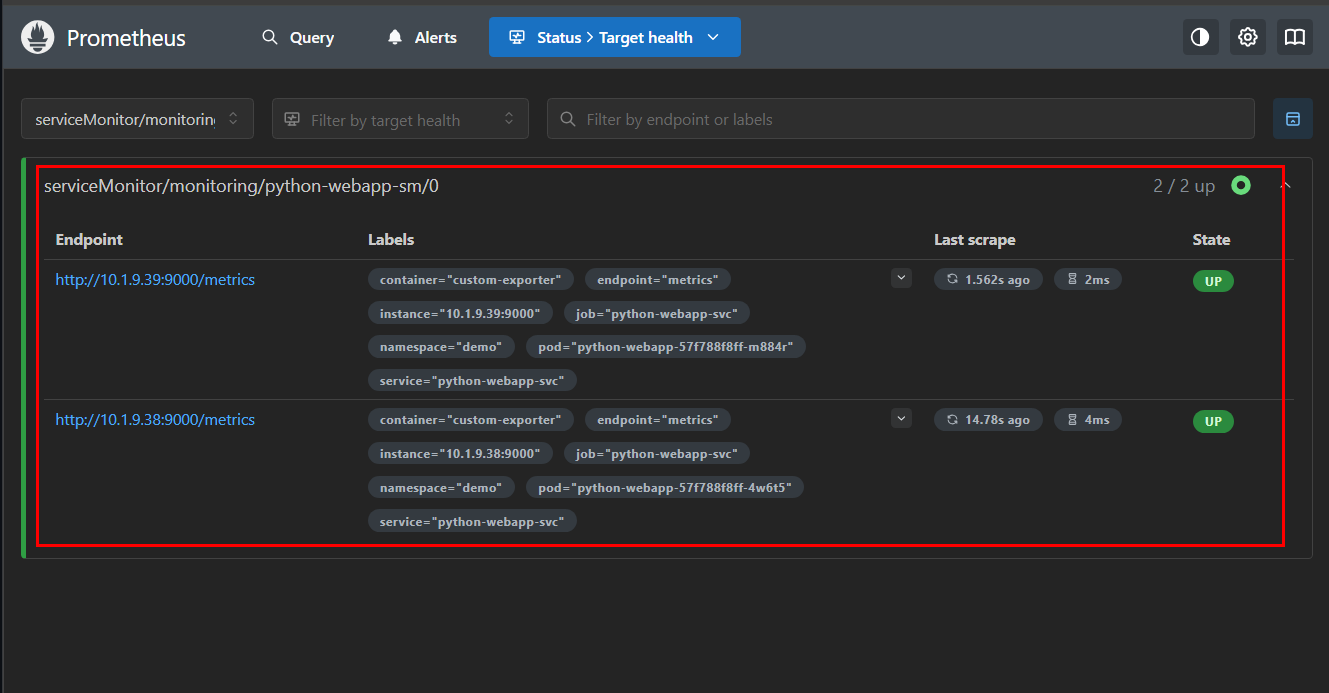Click the 2 / 2 up count
The width and height of the screenshot is (1329, 693).
(x=1184, y=186)
